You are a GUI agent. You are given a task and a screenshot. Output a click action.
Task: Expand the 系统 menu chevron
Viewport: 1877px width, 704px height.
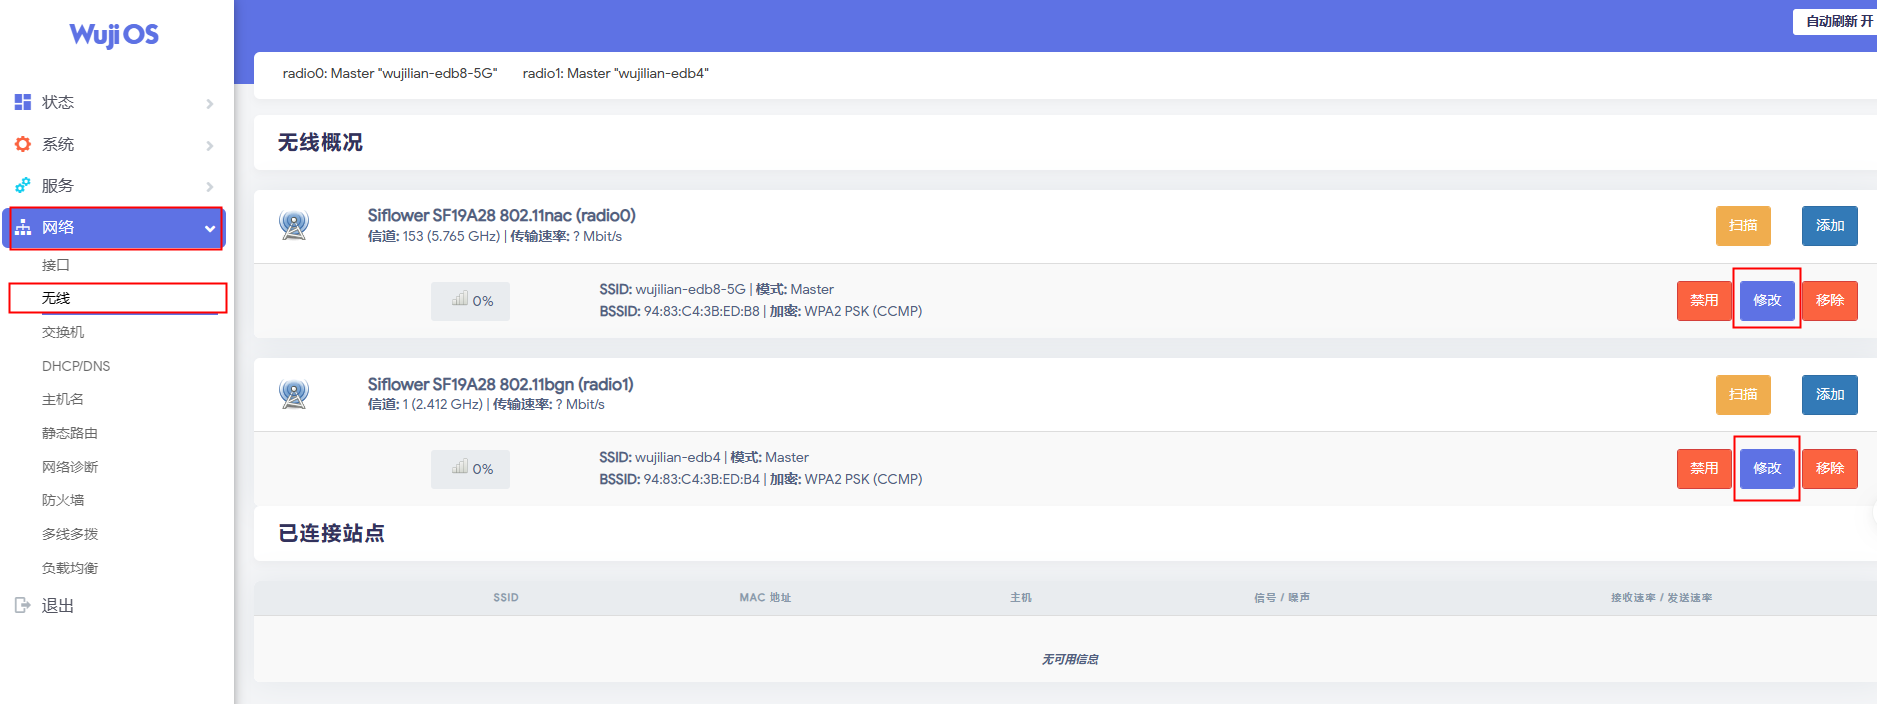pos(210,146)
